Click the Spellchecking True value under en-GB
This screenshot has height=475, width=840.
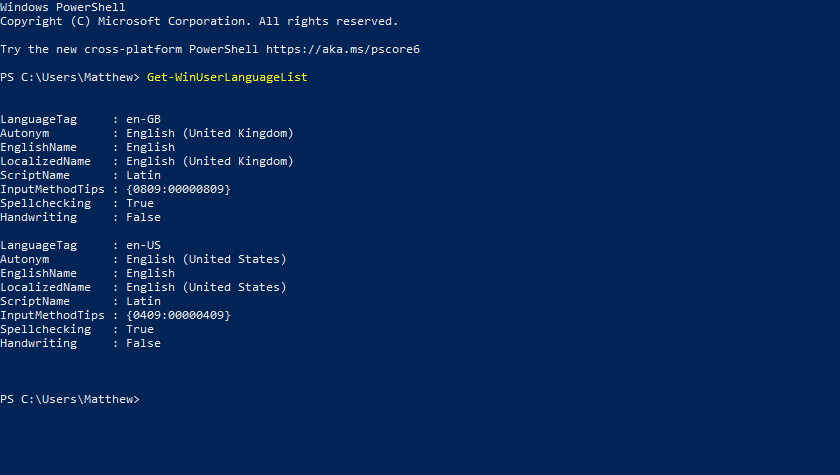[140, 203]
